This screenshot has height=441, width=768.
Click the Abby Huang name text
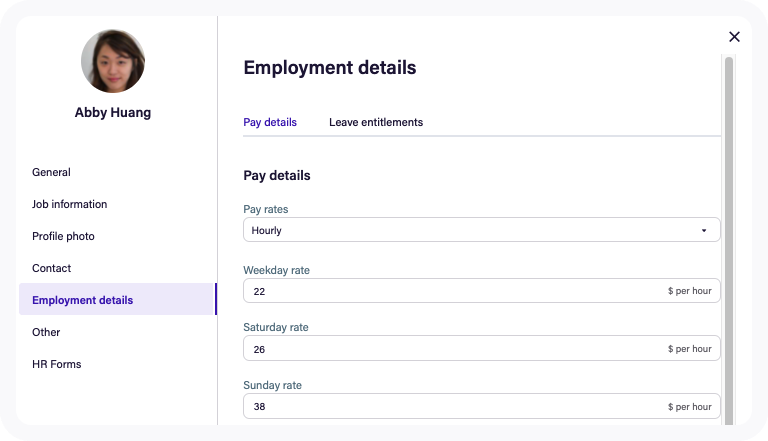coord(113,113)
